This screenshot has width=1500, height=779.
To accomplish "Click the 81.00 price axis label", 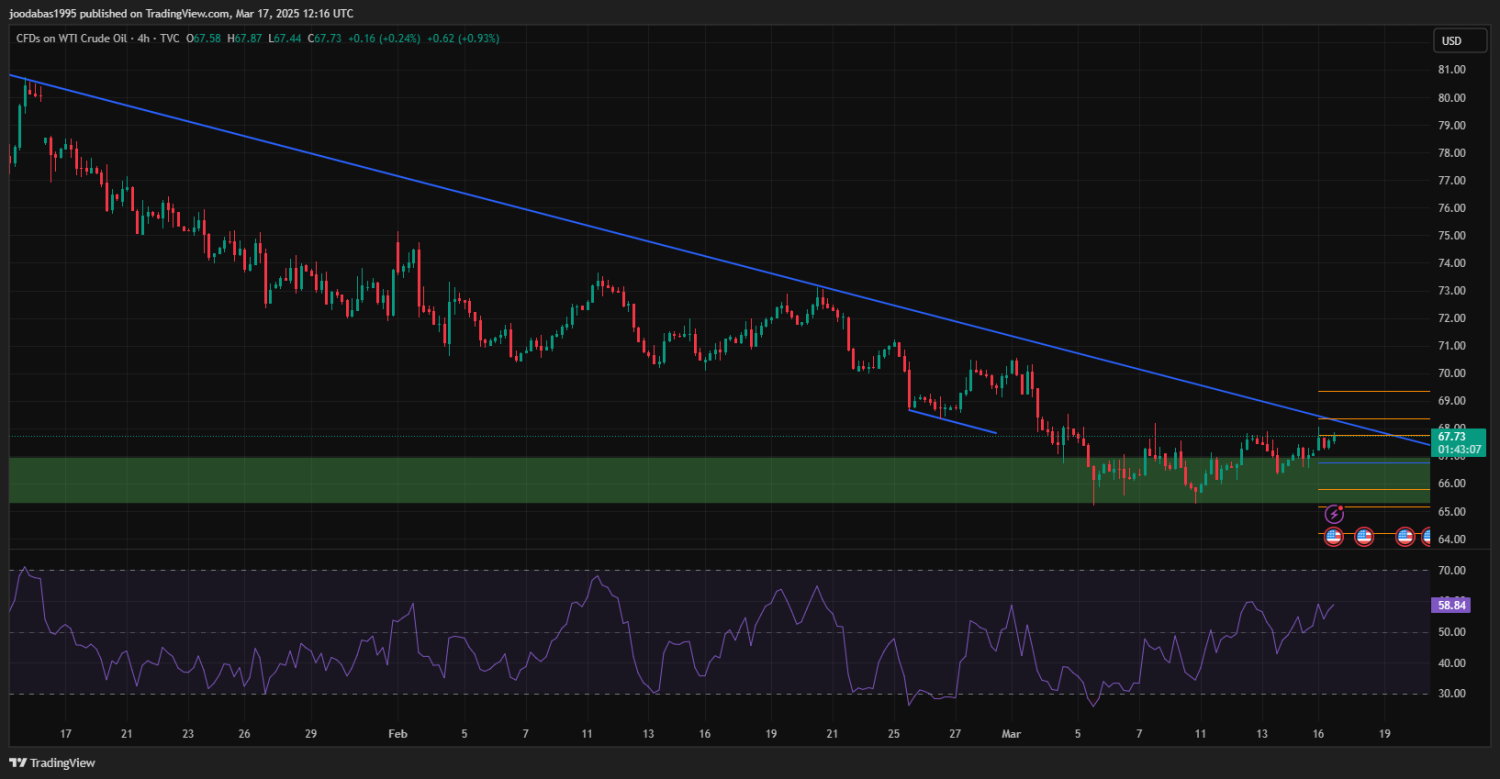I will (x=1451, y=70).
